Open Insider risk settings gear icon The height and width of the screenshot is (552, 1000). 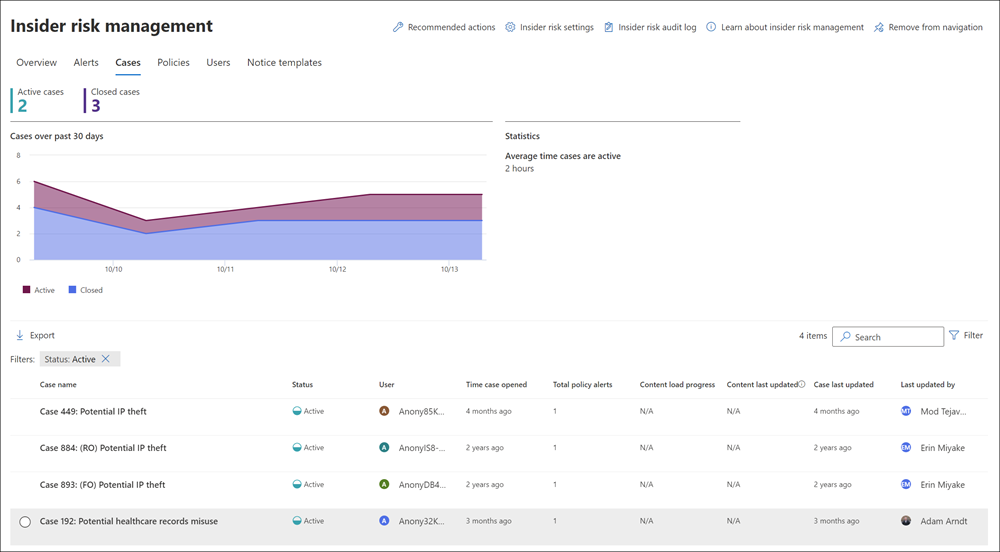click(x=510, y=27)
